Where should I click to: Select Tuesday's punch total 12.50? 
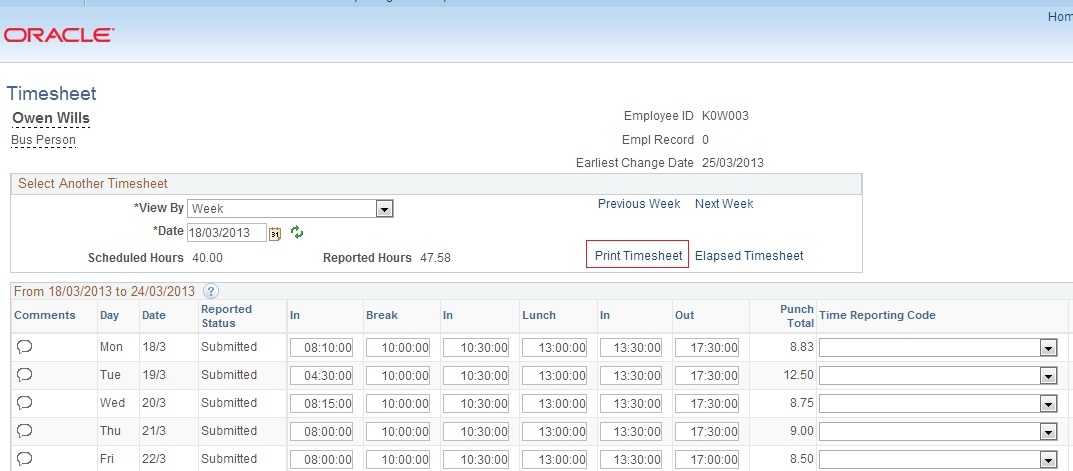799,375
